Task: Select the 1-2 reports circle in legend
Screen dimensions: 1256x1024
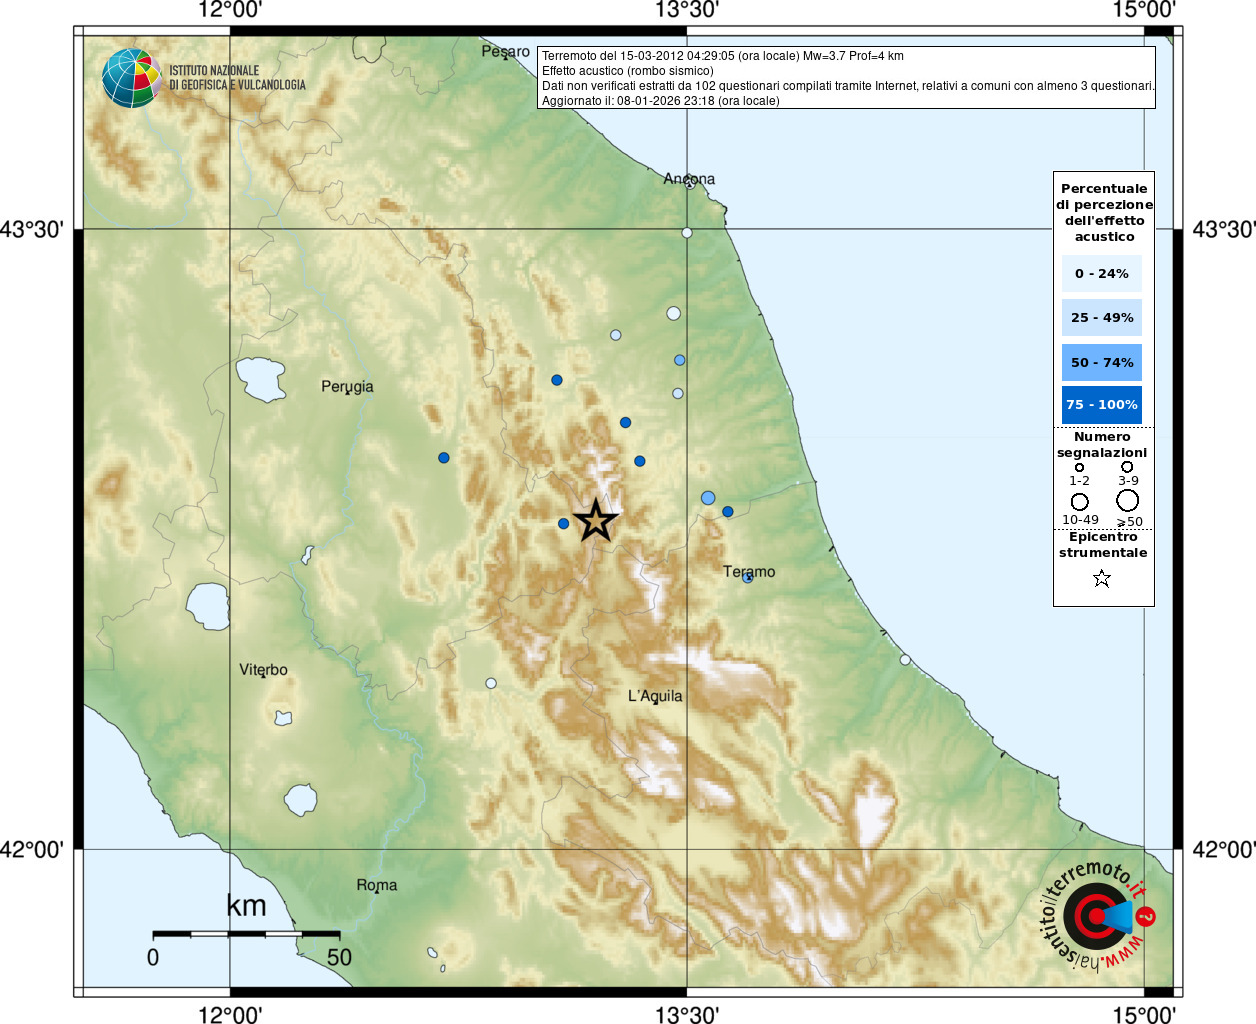Action: [x=1079, y=467]
